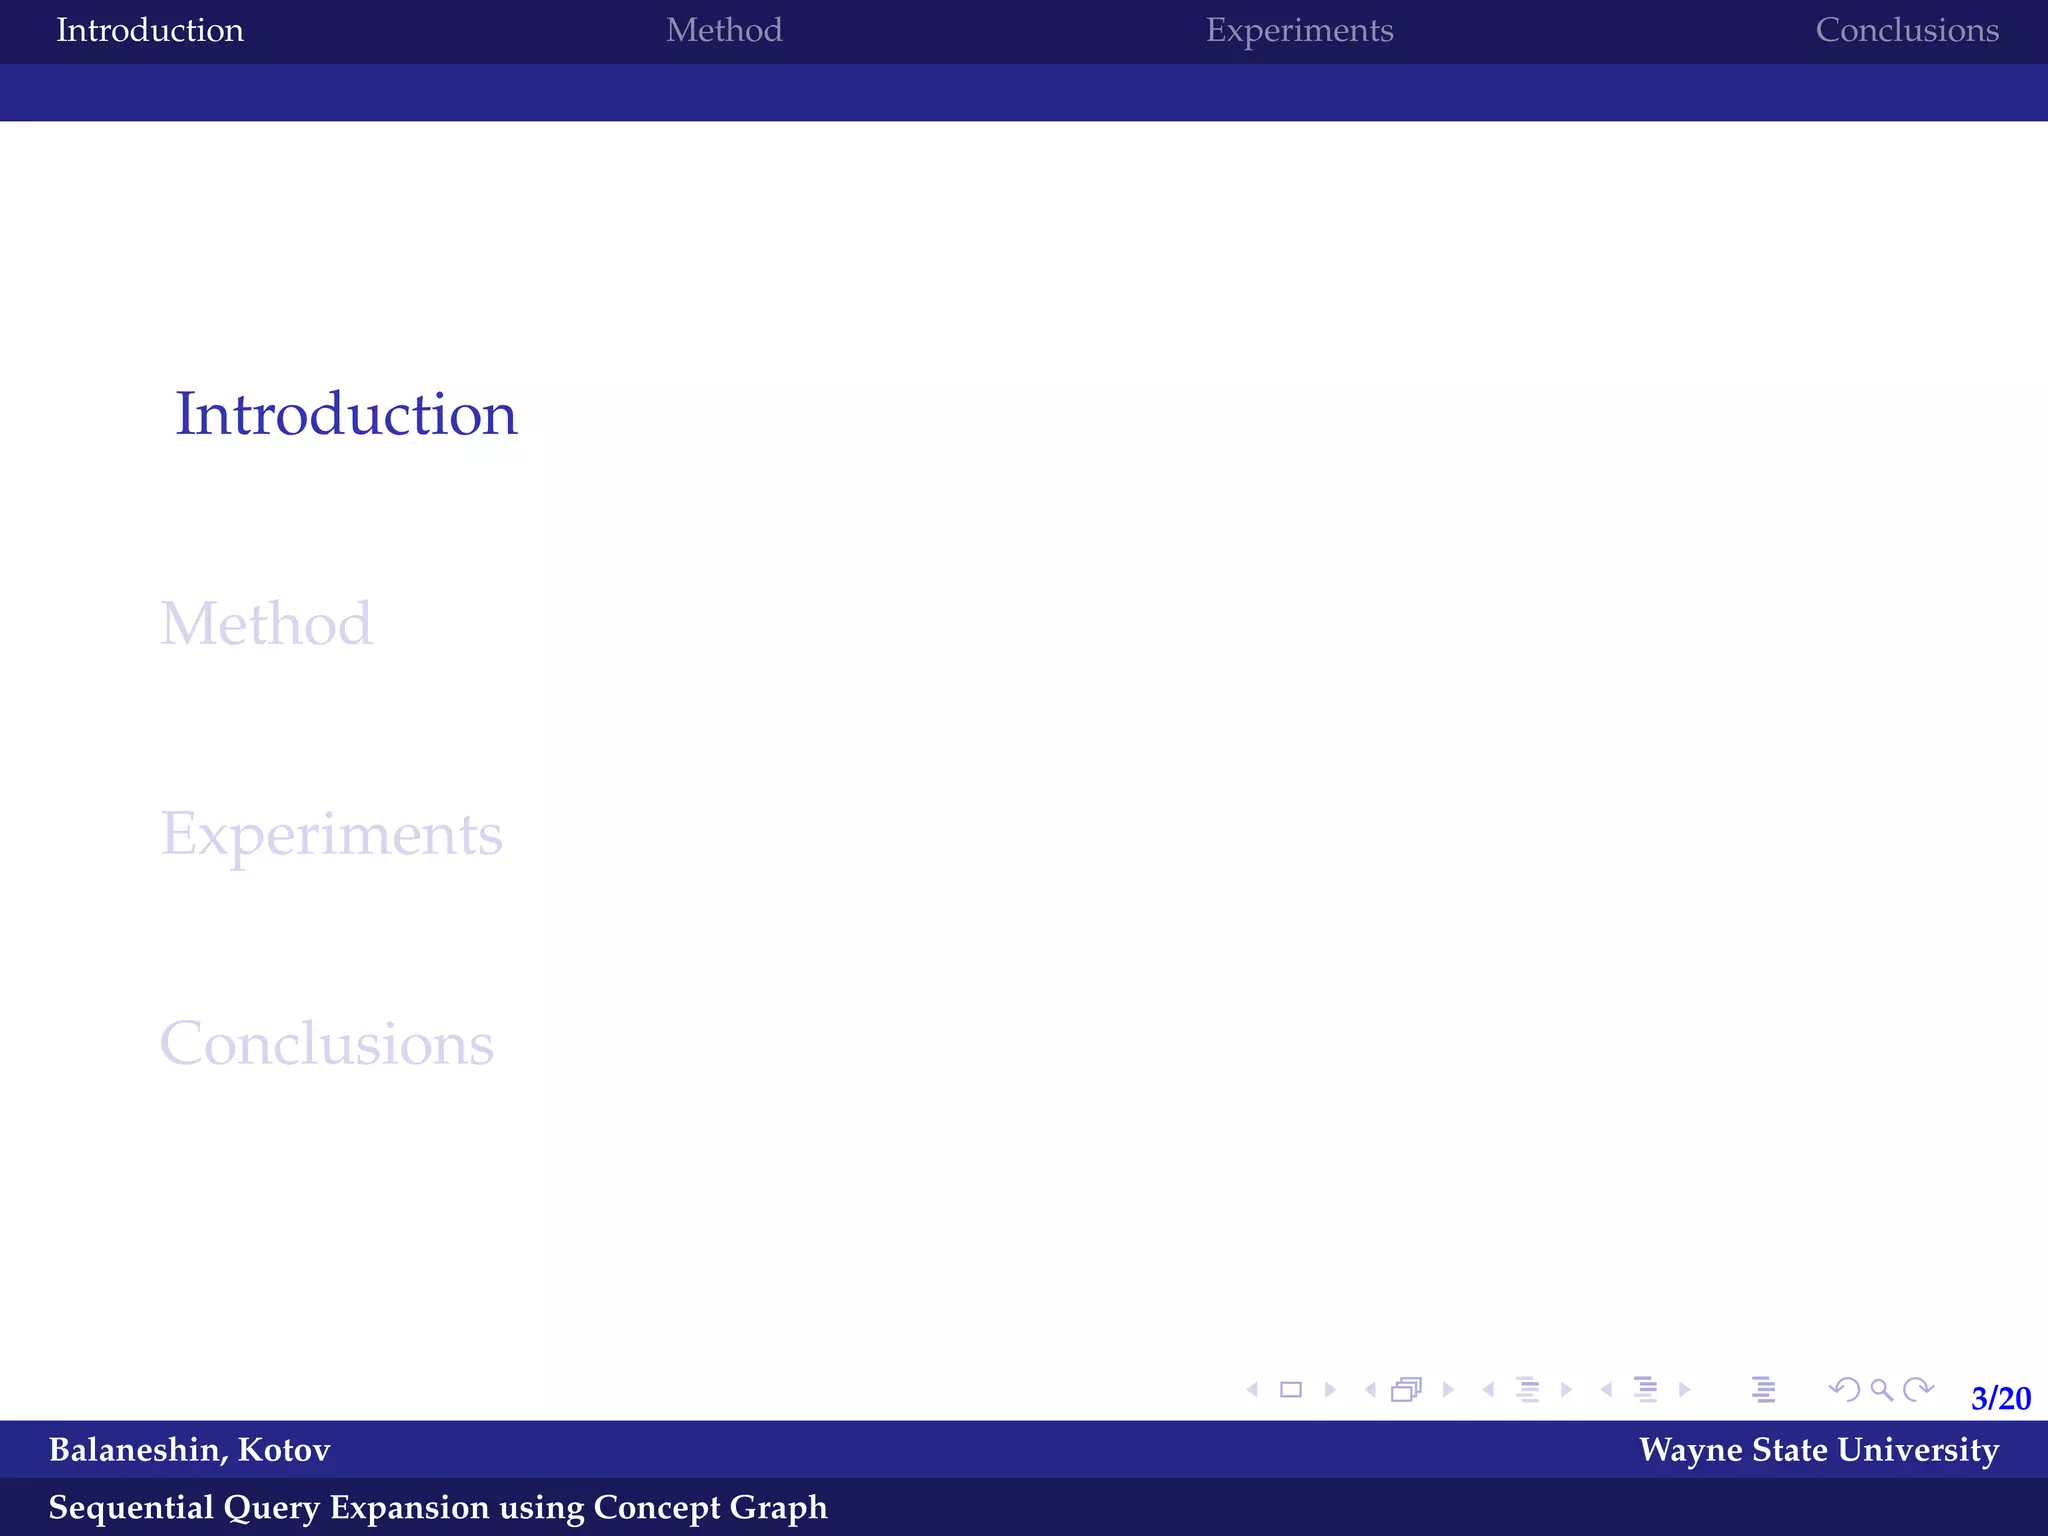Click the search magnifier icon
This screenshot has height=1536, width=2048.
[1881, 1390]
